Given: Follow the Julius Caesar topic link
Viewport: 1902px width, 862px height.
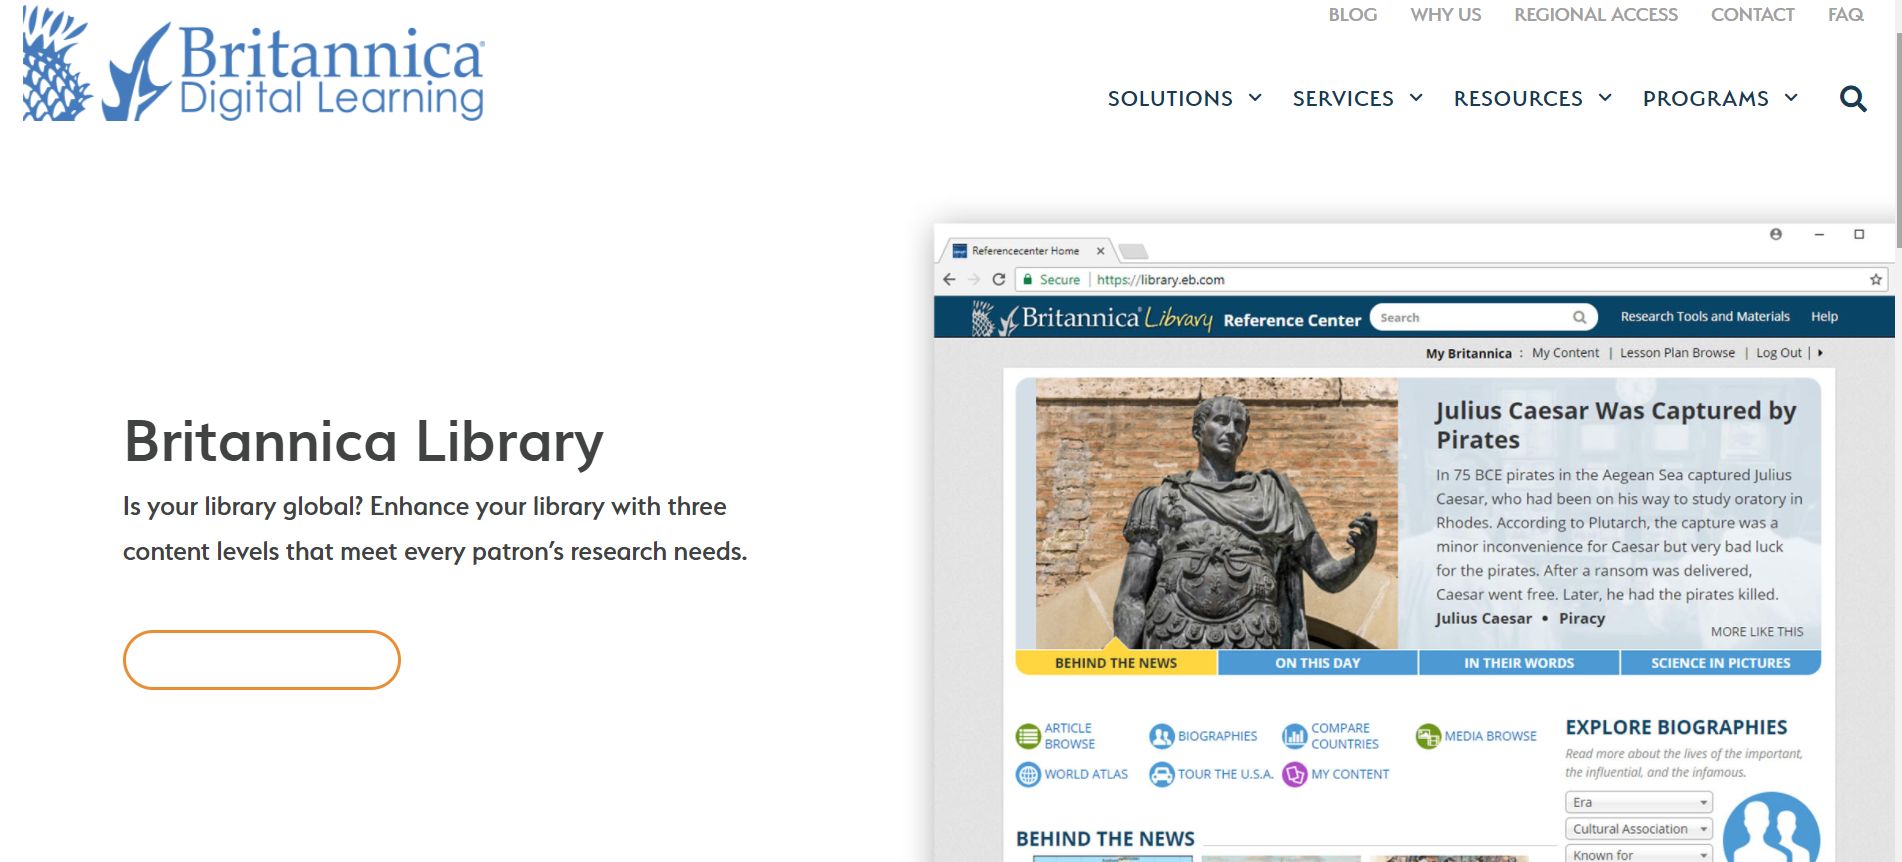Looking at the screenshot, I should [x=1483, y=619].
